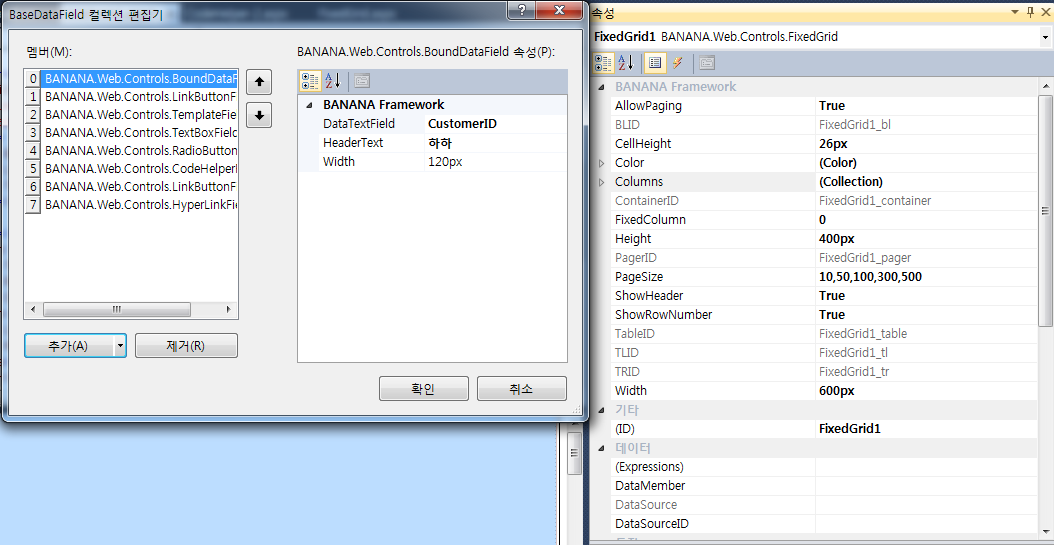The height and width of the screenshot is (545, 1054).
Task: Sort dialog property grid alphabetically
Action: 333,81
